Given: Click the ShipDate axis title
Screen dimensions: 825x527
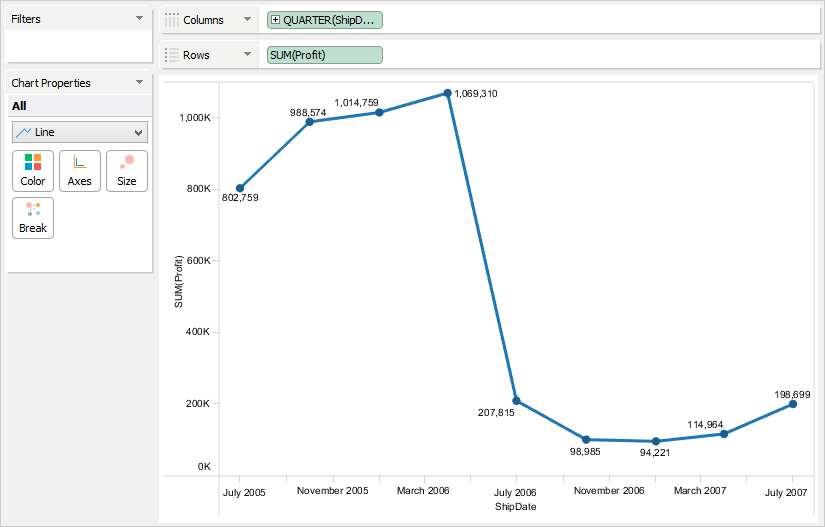Looking at the screenshot, I should tap(515, 507).
